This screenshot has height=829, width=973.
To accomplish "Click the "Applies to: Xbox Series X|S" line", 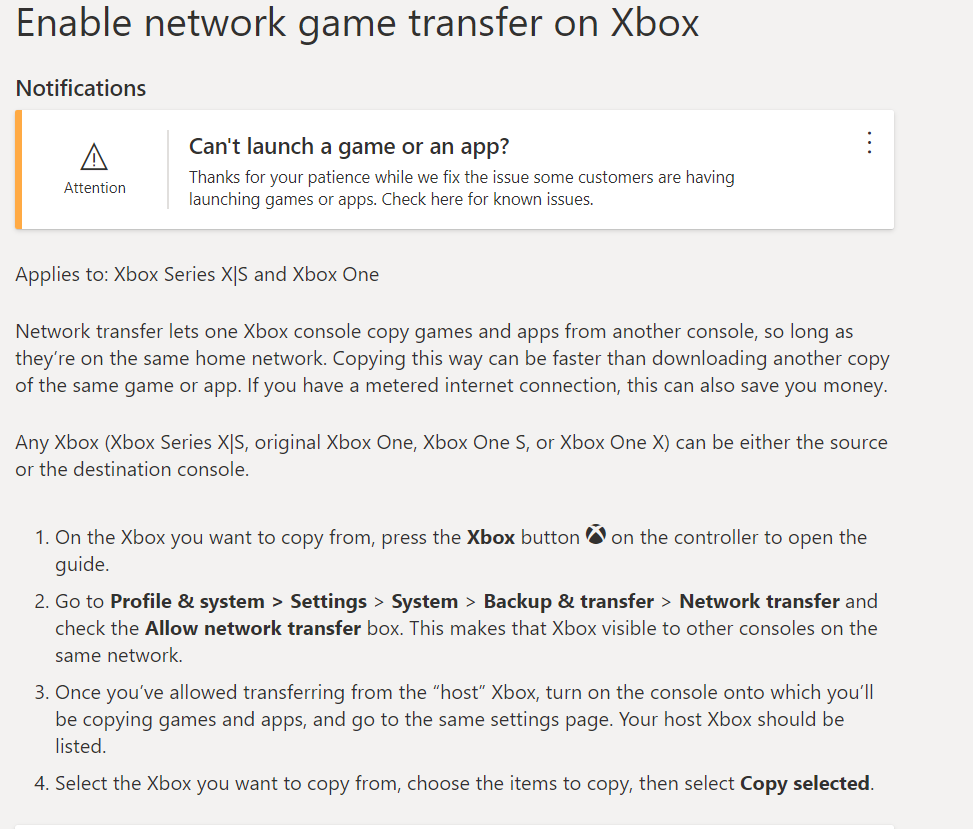I will [197, 274].
